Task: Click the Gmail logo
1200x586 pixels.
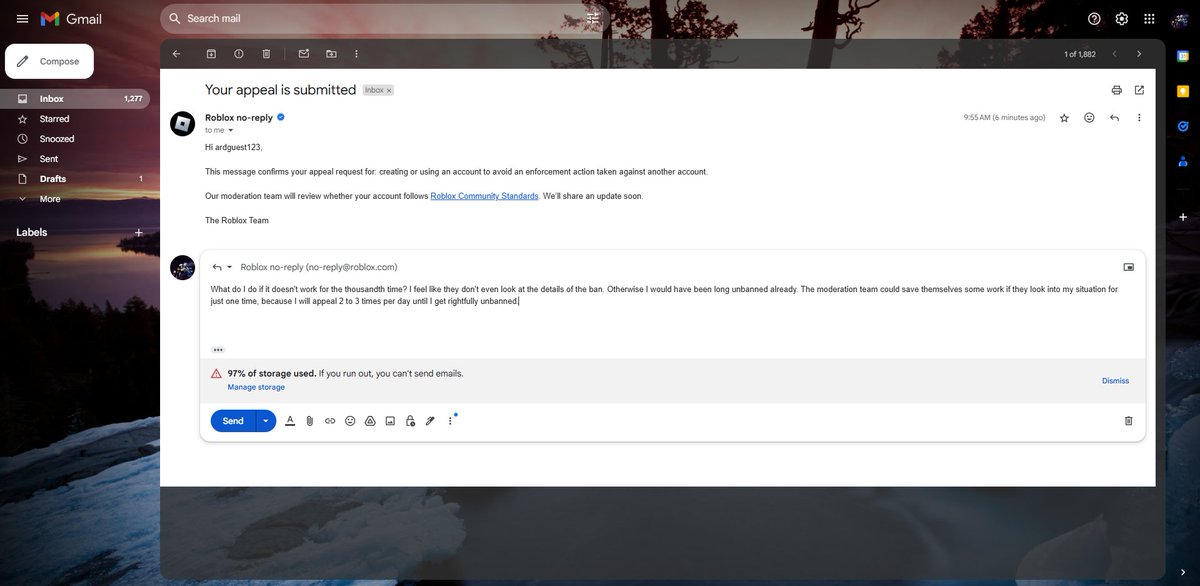Action: click(x=71, y=18)
